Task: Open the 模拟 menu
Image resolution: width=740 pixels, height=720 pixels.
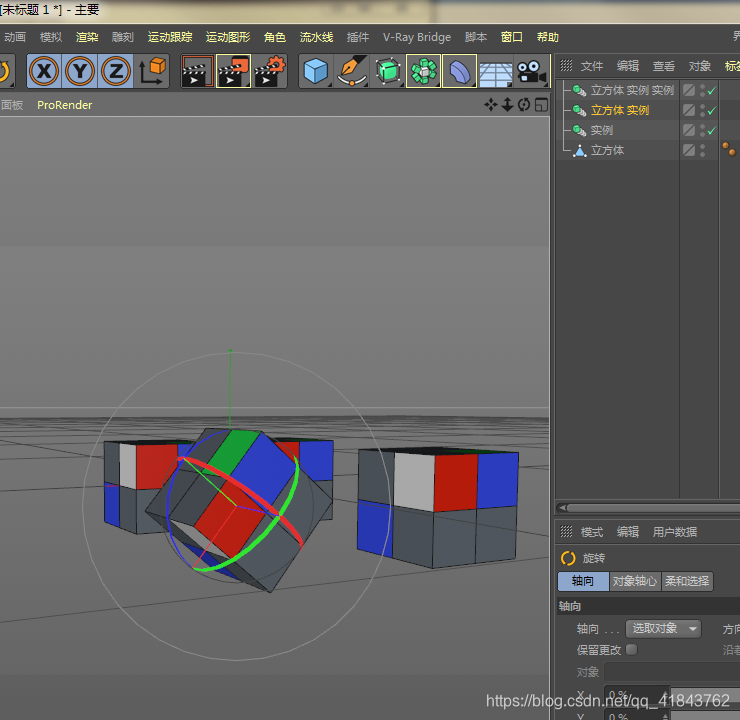Action: pos(51,37)
